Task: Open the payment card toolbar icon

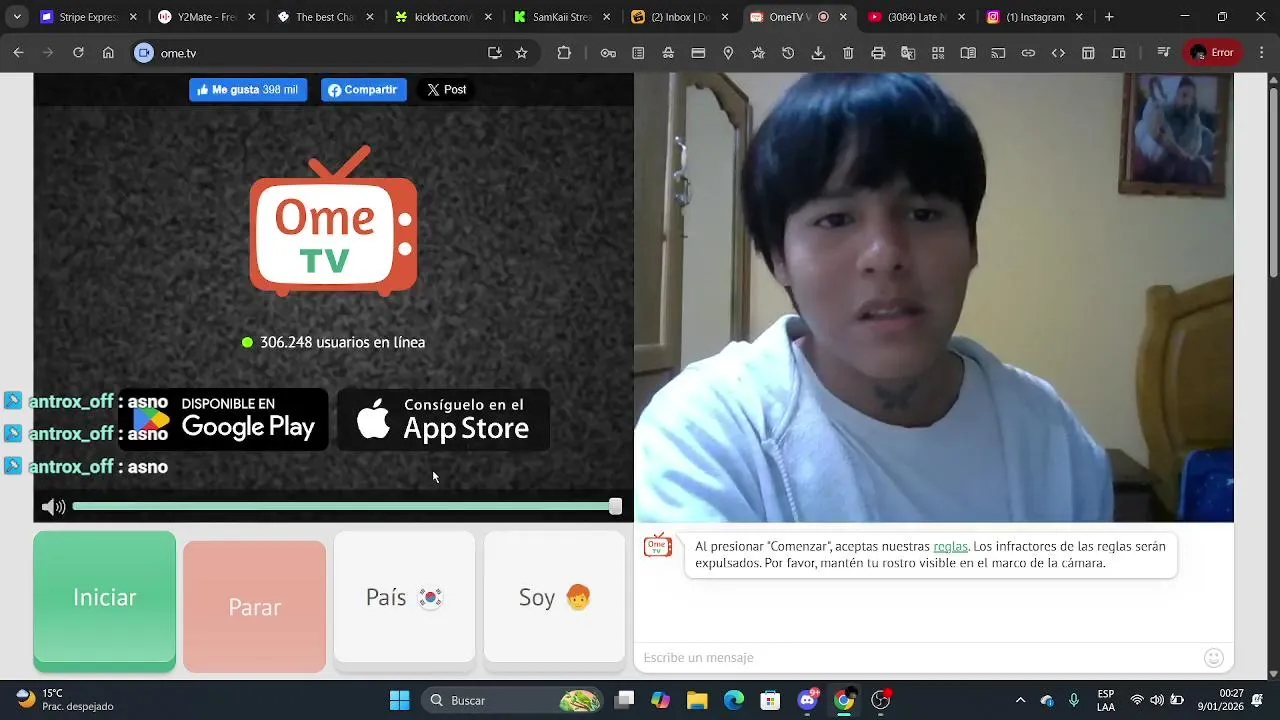Action: [698, 53]
